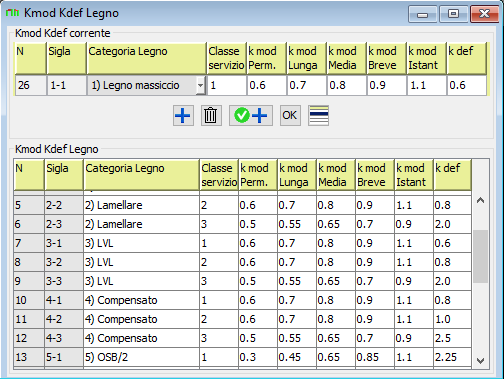
Task: Click the trash can delete icon
Action: click(211, 116)
